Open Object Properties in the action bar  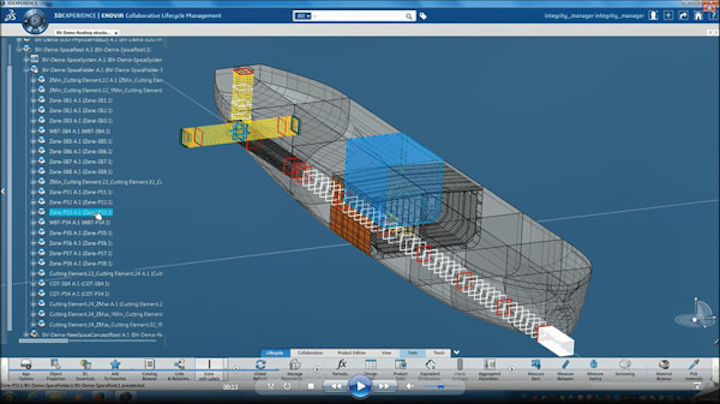click(56, 369)
